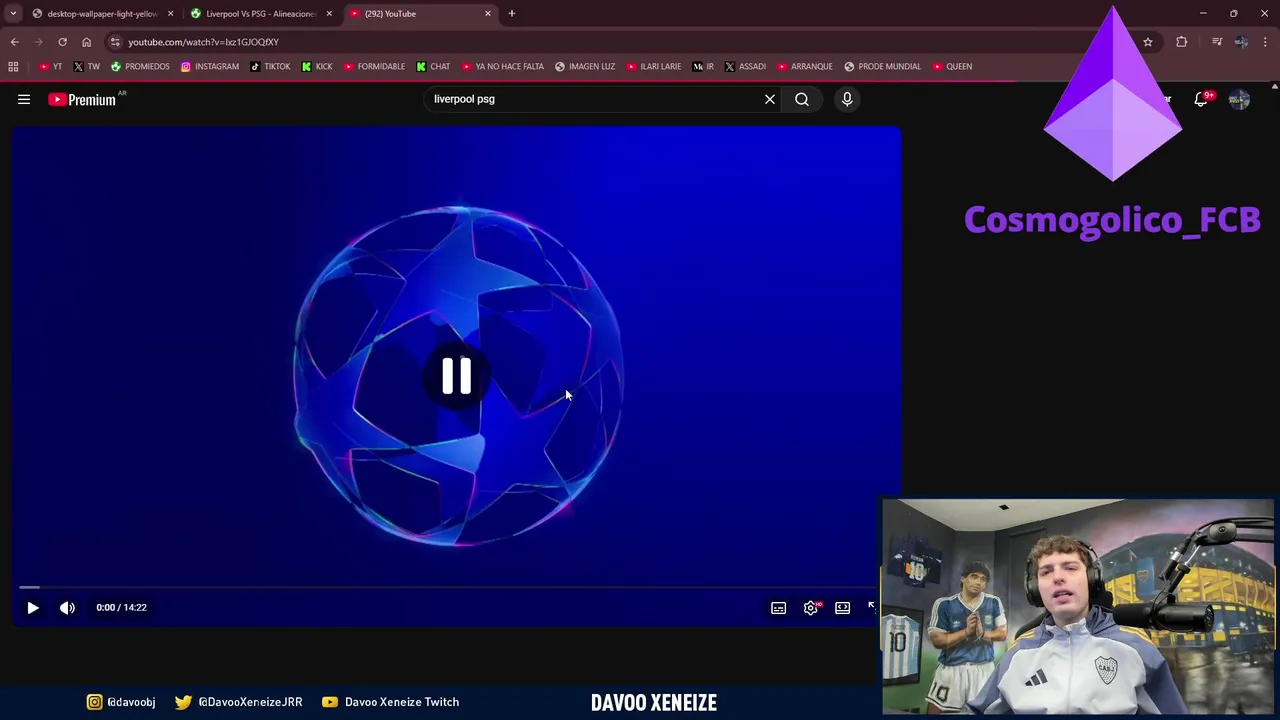1280x720 pixels.
Task: Open KICK bookmark
Action: [x=317, y=66]
